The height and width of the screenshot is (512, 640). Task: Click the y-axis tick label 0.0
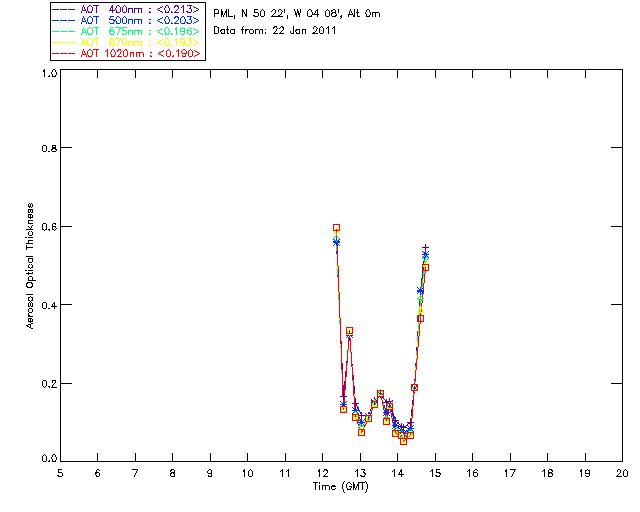click(x=49, y=459)
